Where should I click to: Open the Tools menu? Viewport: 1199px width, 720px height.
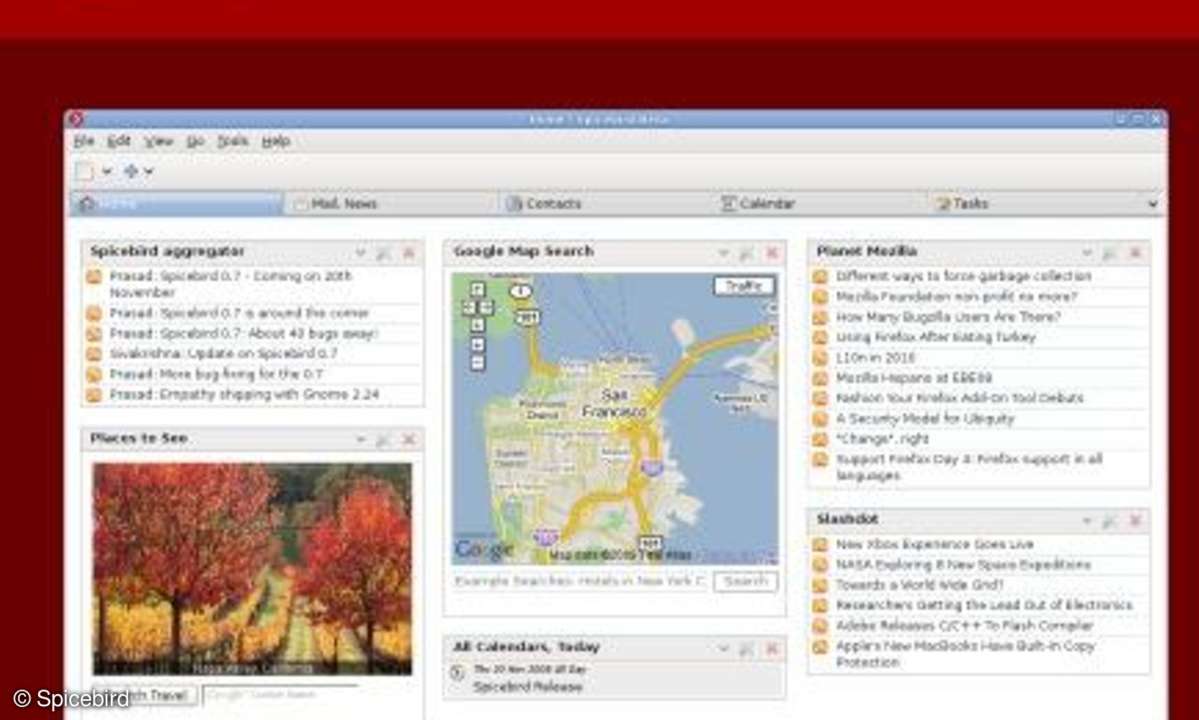232,141
